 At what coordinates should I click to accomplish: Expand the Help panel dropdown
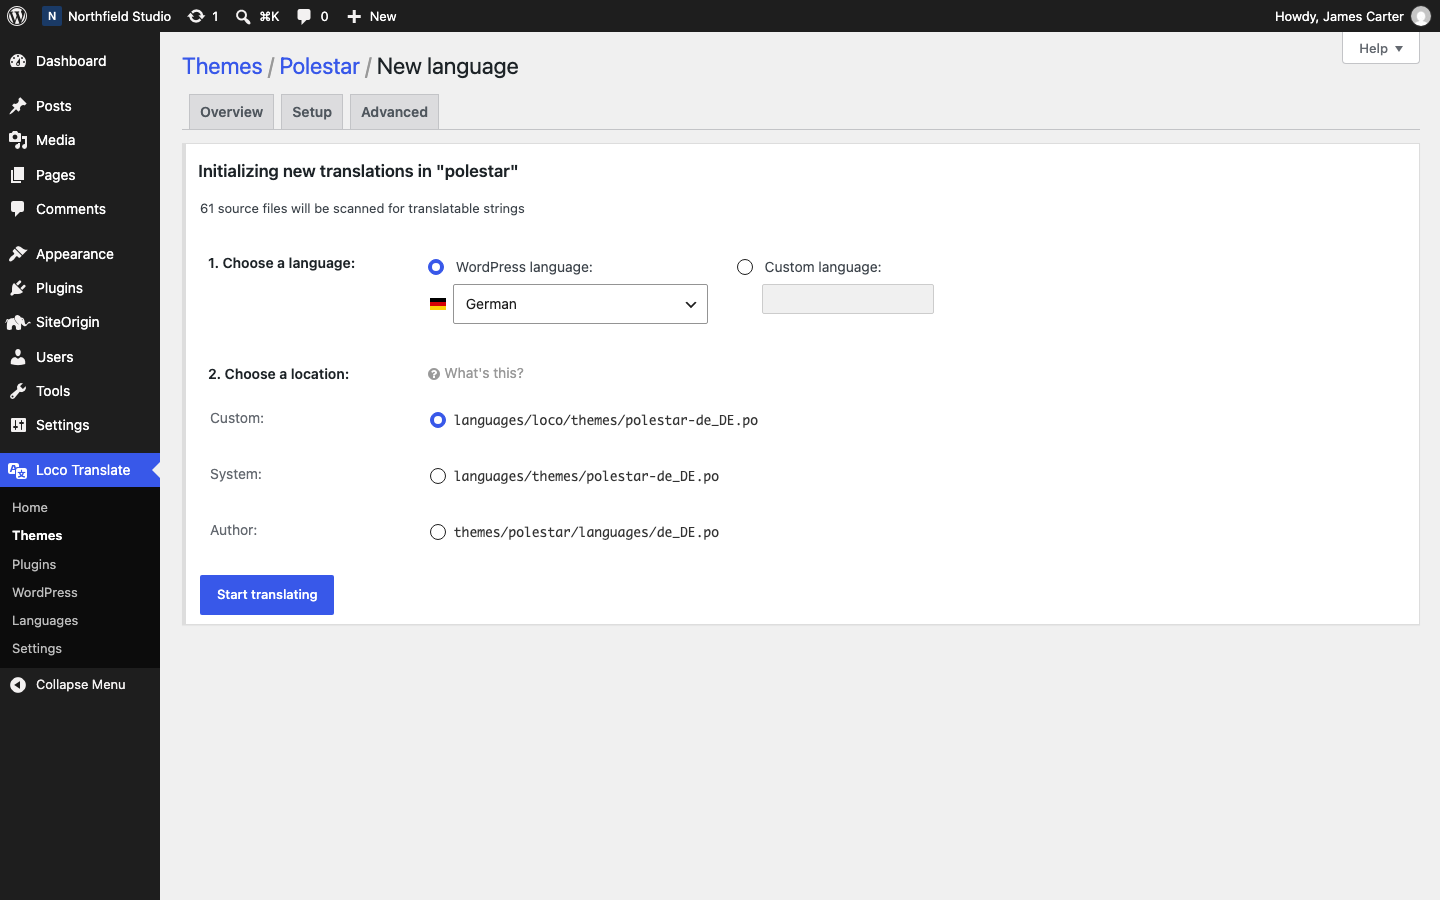click(x=1381, y=48)
